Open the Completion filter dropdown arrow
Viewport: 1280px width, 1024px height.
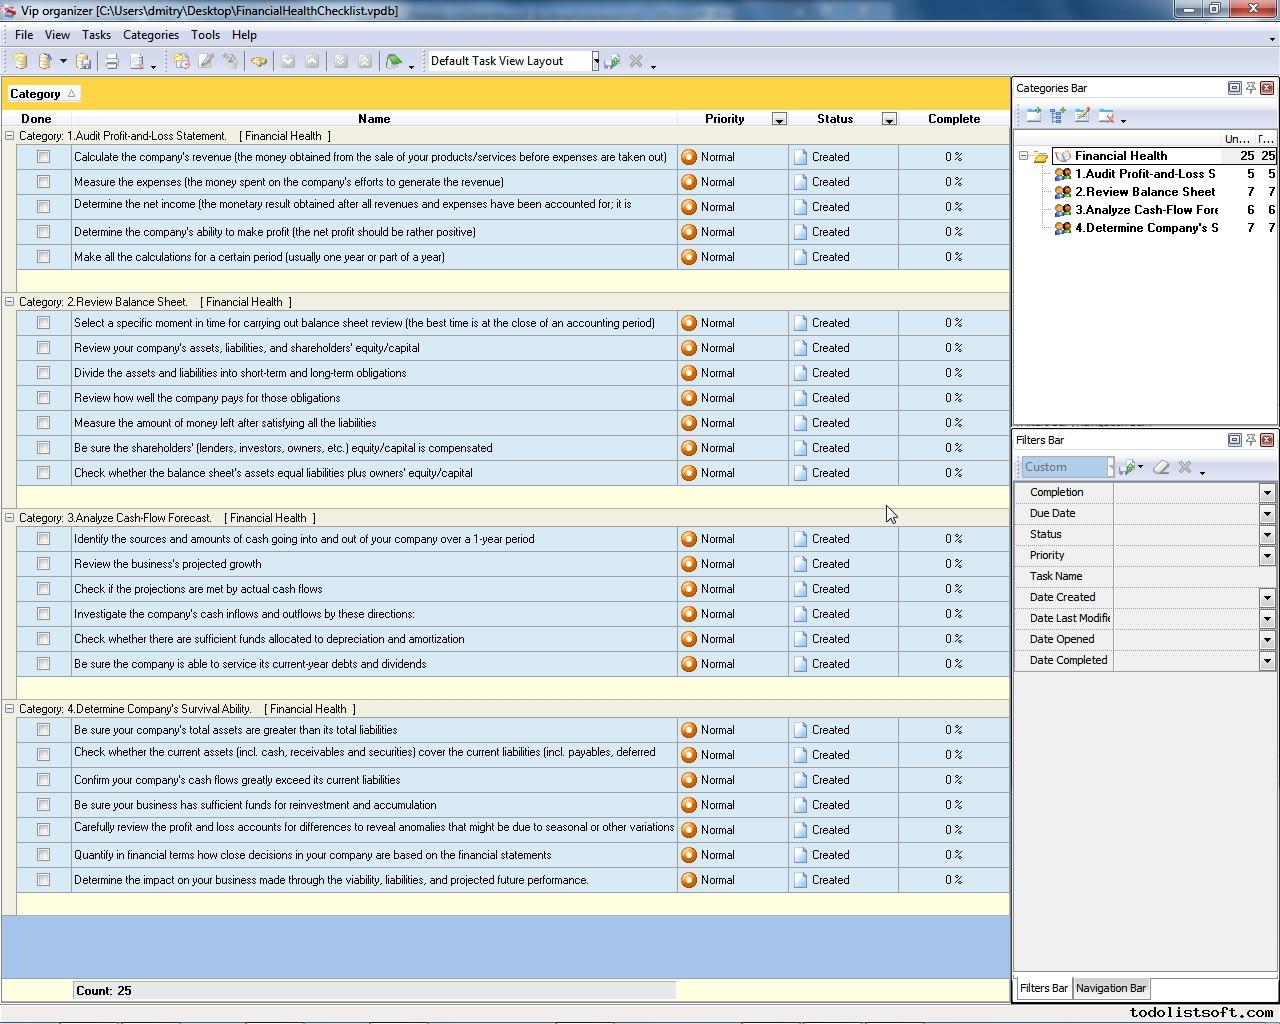1267,493
